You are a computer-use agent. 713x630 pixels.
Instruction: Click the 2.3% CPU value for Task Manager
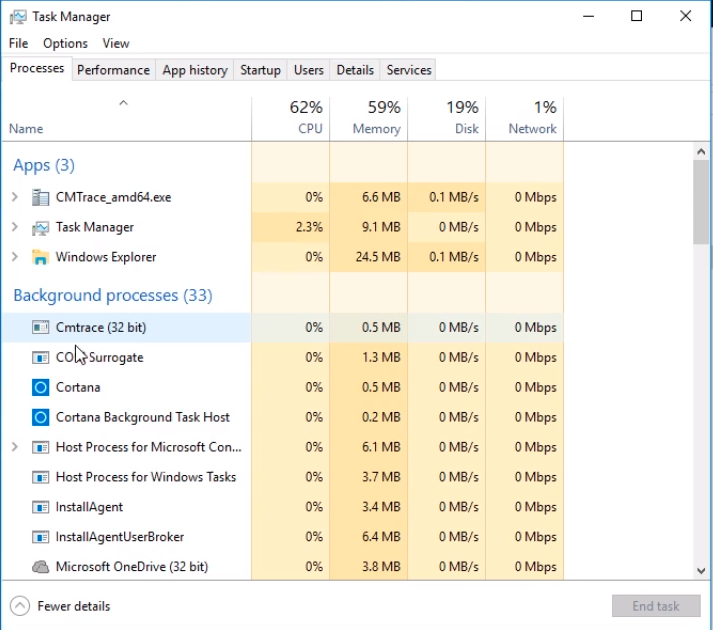(x=309, y=227)
